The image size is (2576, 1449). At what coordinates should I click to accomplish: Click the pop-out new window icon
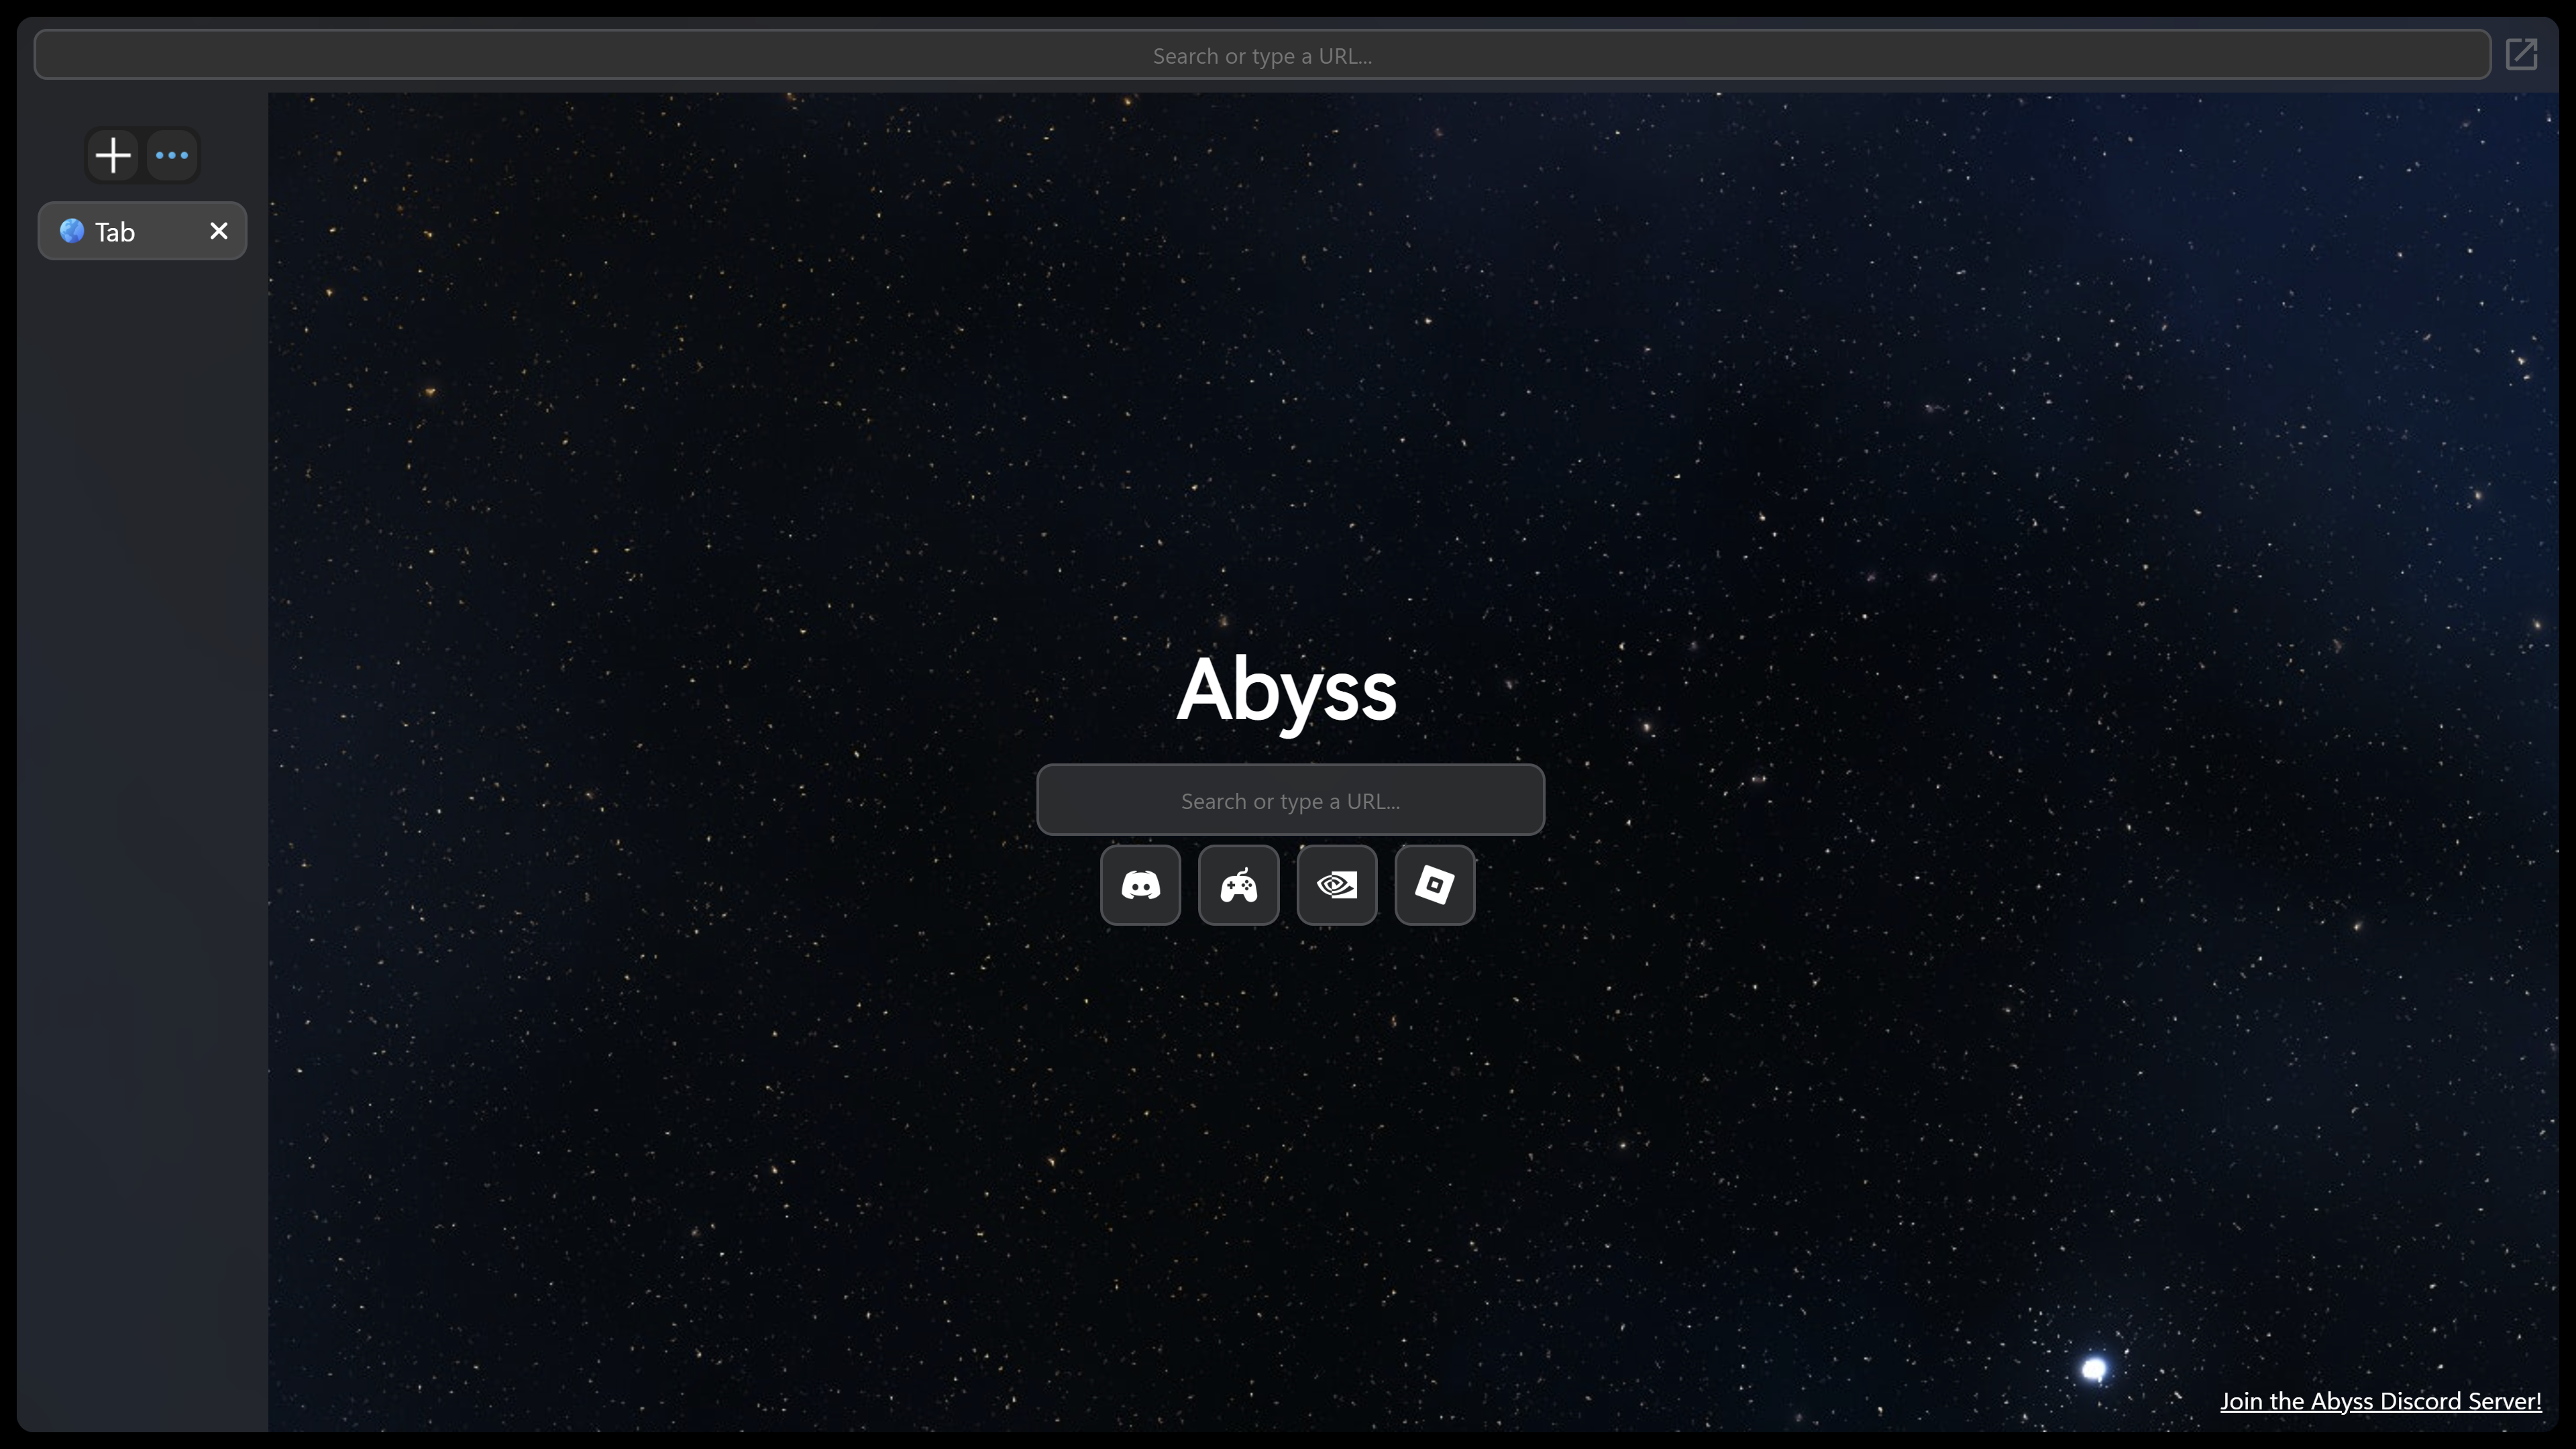click(x=2521, y=54)
